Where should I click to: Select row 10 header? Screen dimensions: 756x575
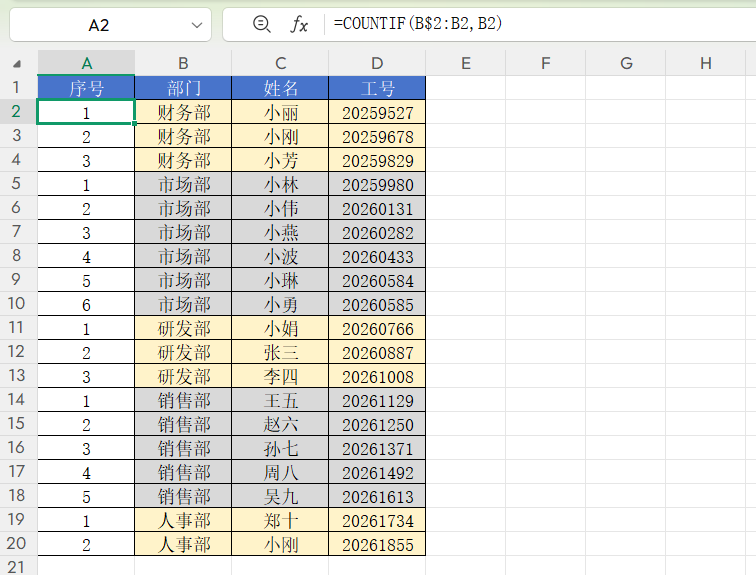[17, 304]
